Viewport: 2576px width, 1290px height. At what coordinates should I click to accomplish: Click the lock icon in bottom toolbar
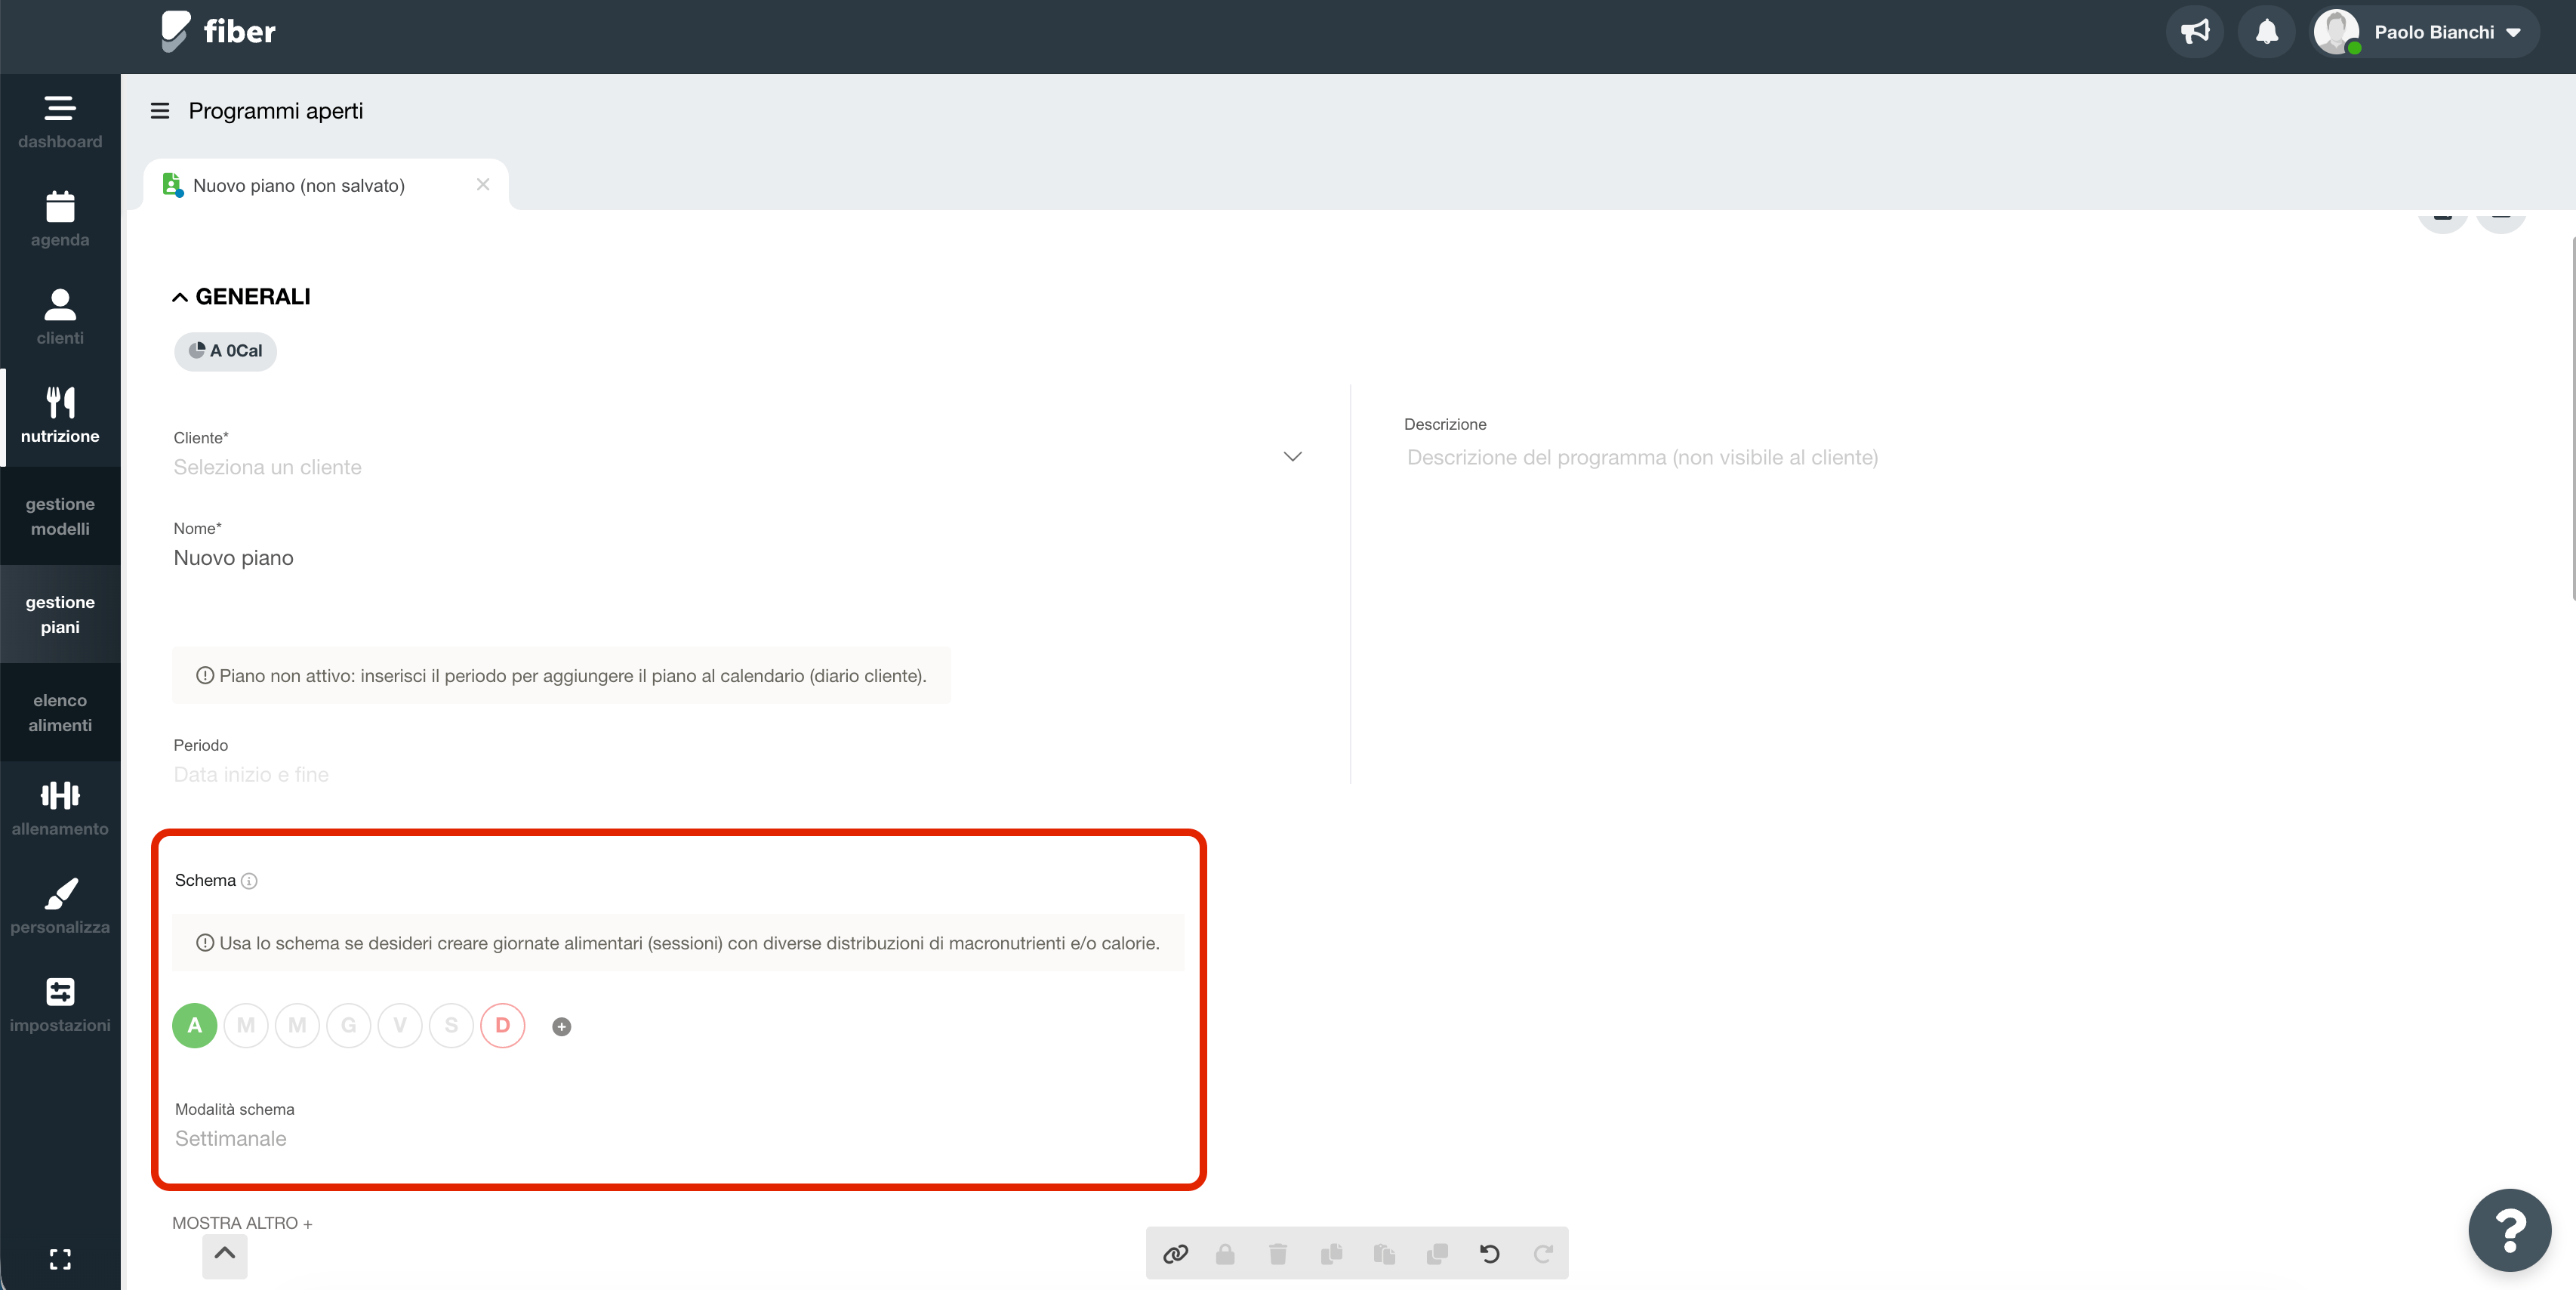click(x=1225, y=1253)
